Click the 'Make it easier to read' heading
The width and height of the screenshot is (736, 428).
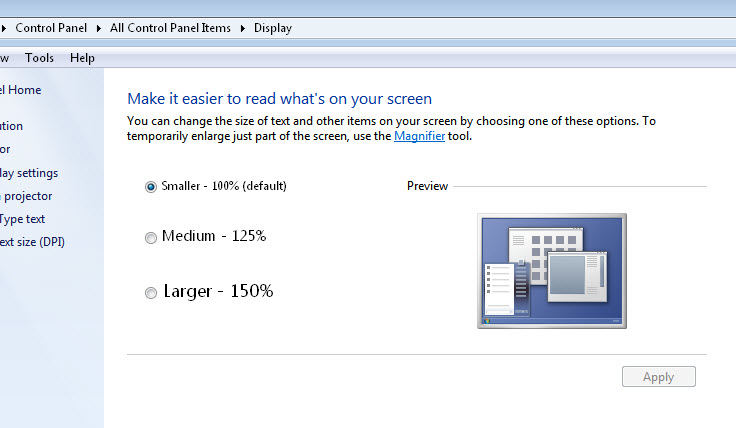(279, 99)
